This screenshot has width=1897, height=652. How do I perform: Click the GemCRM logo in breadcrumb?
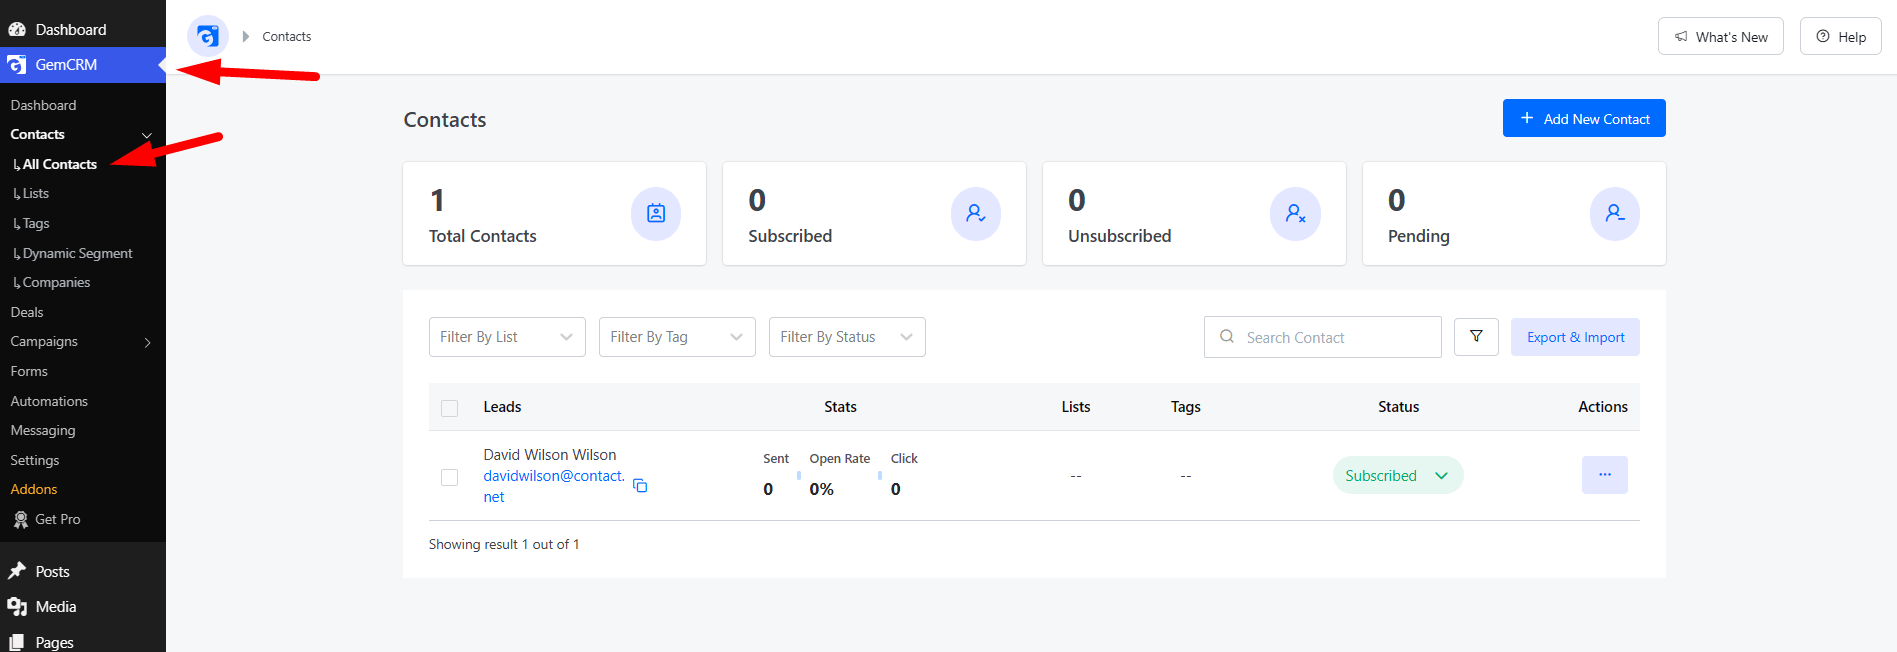[x=208, y=36]
